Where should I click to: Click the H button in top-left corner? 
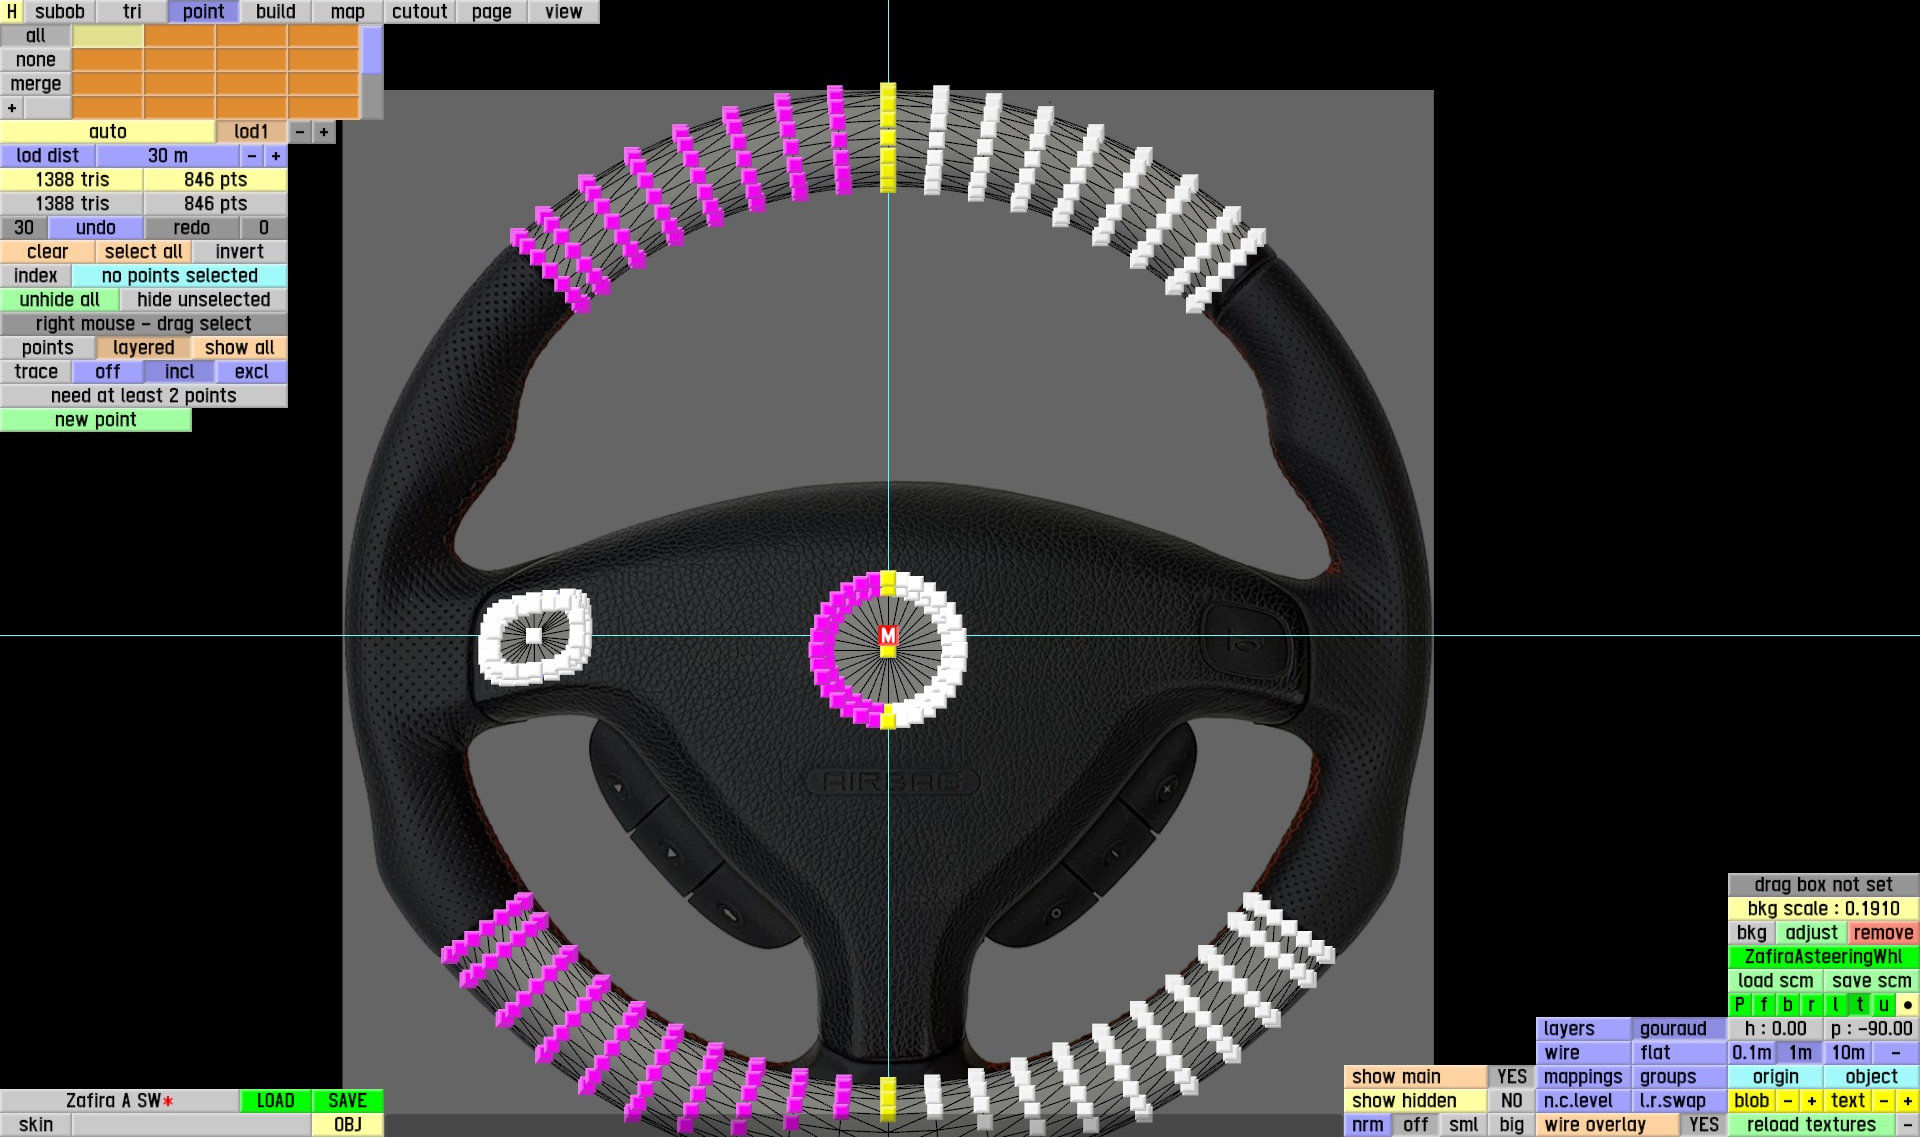11,12
